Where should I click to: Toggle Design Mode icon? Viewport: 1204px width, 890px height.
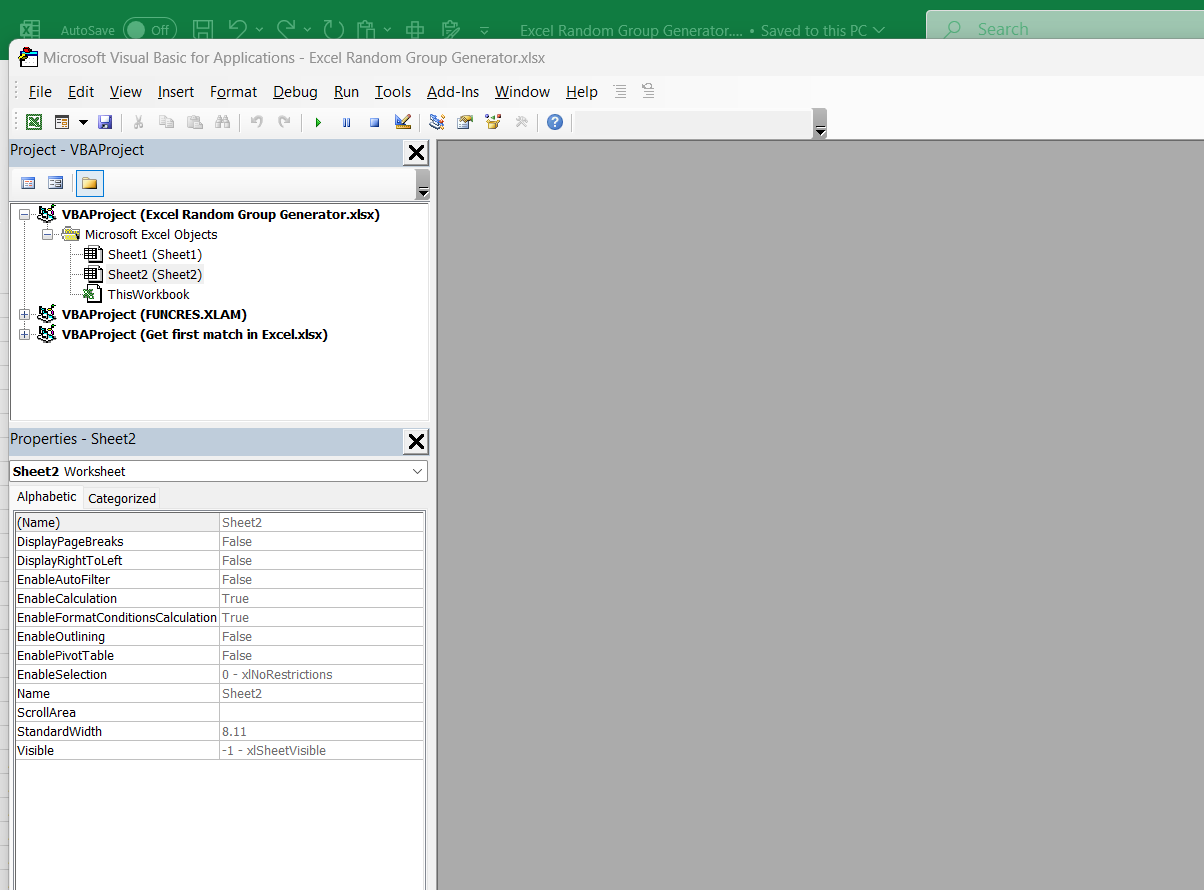(403, 122)
